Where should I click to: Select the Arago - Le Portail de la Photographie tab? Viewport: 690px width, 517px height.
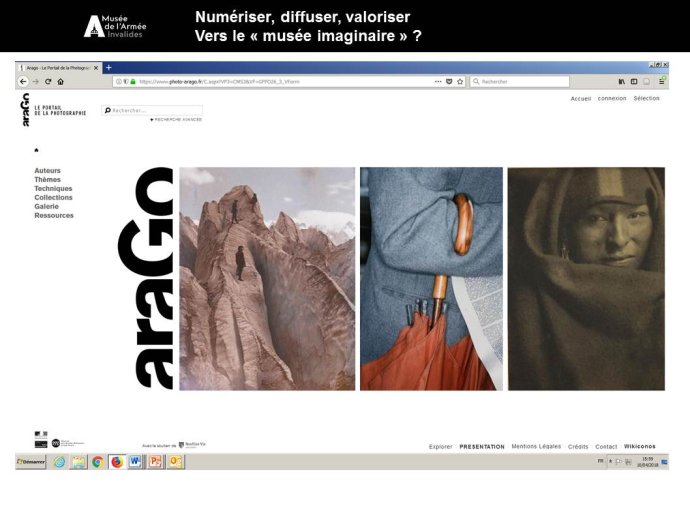click(58, 68)
